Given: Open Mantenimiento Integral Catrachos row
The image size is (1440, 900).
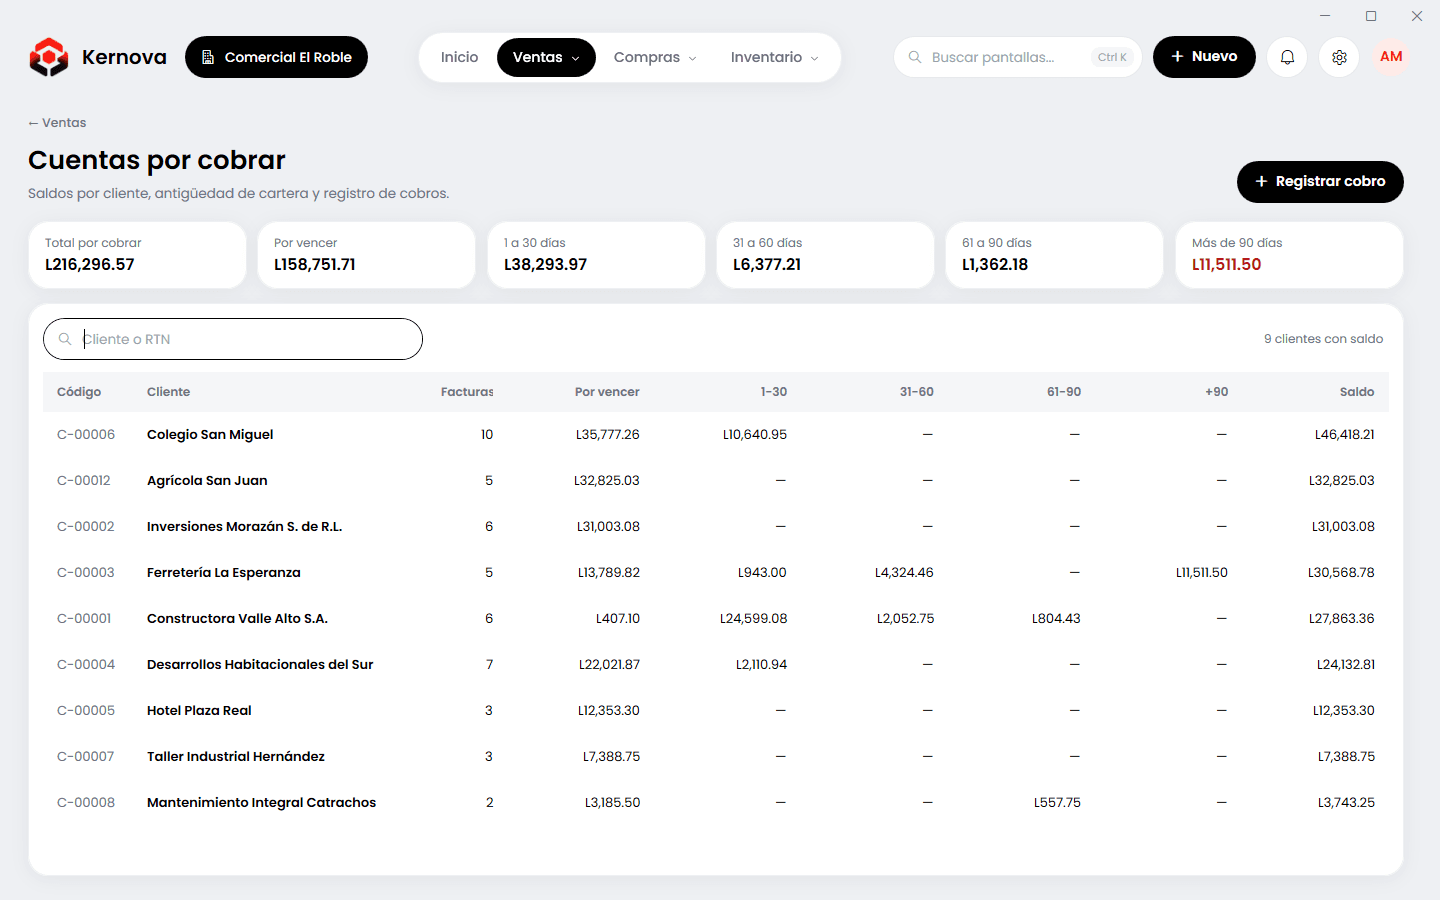Looking at the screenshot, I should pyautogui.click(x=716, y=803).
